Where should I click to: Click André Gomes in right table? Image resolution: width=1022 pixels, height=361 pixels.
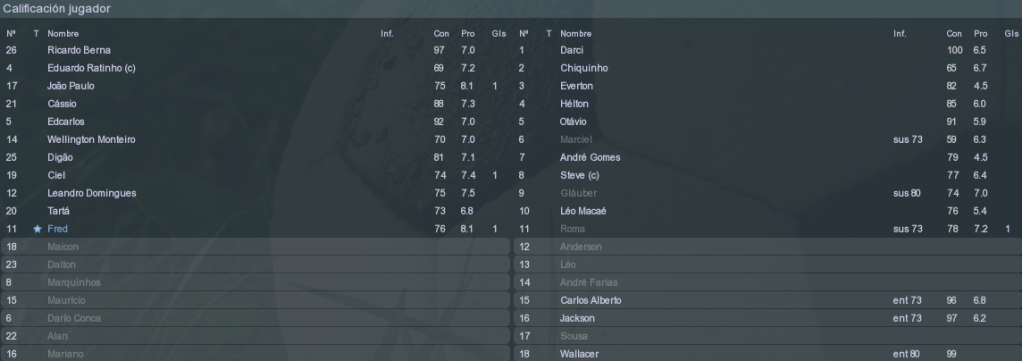tap(590, 158)
